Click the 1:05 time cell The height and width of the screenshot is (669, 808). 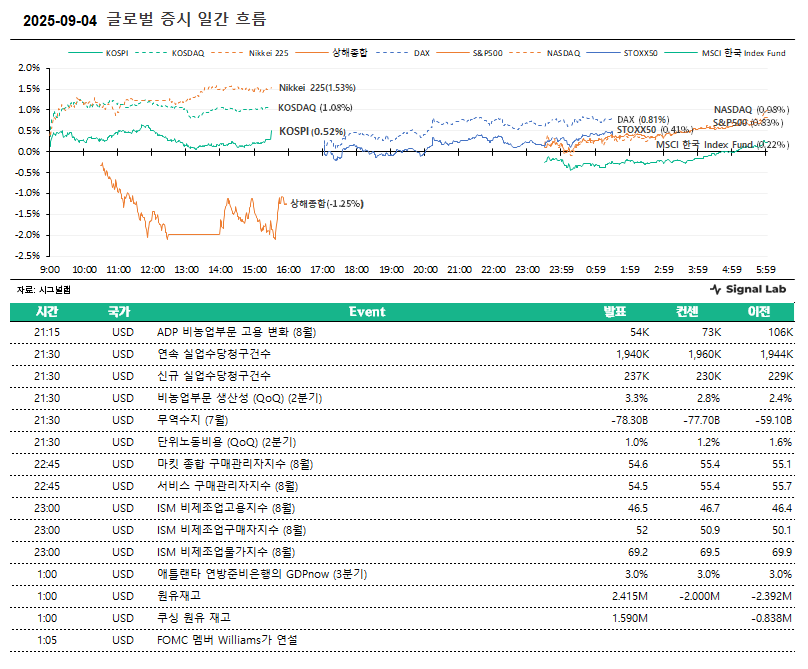coord(47,640)
